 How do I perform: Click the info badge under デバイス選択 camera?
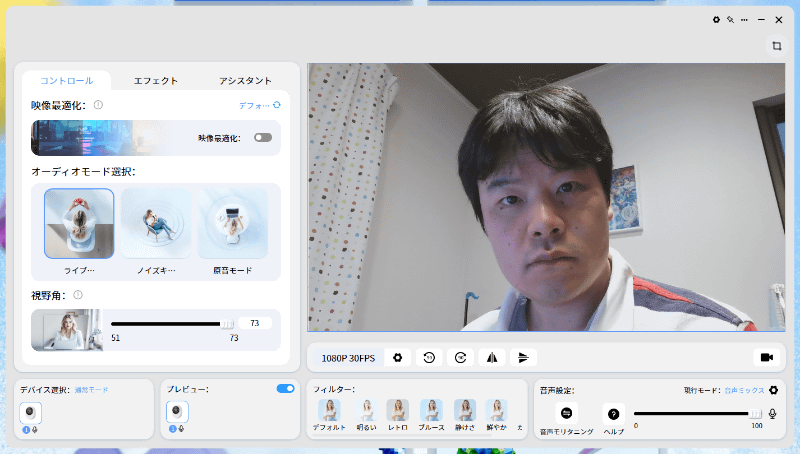(27, 430)
